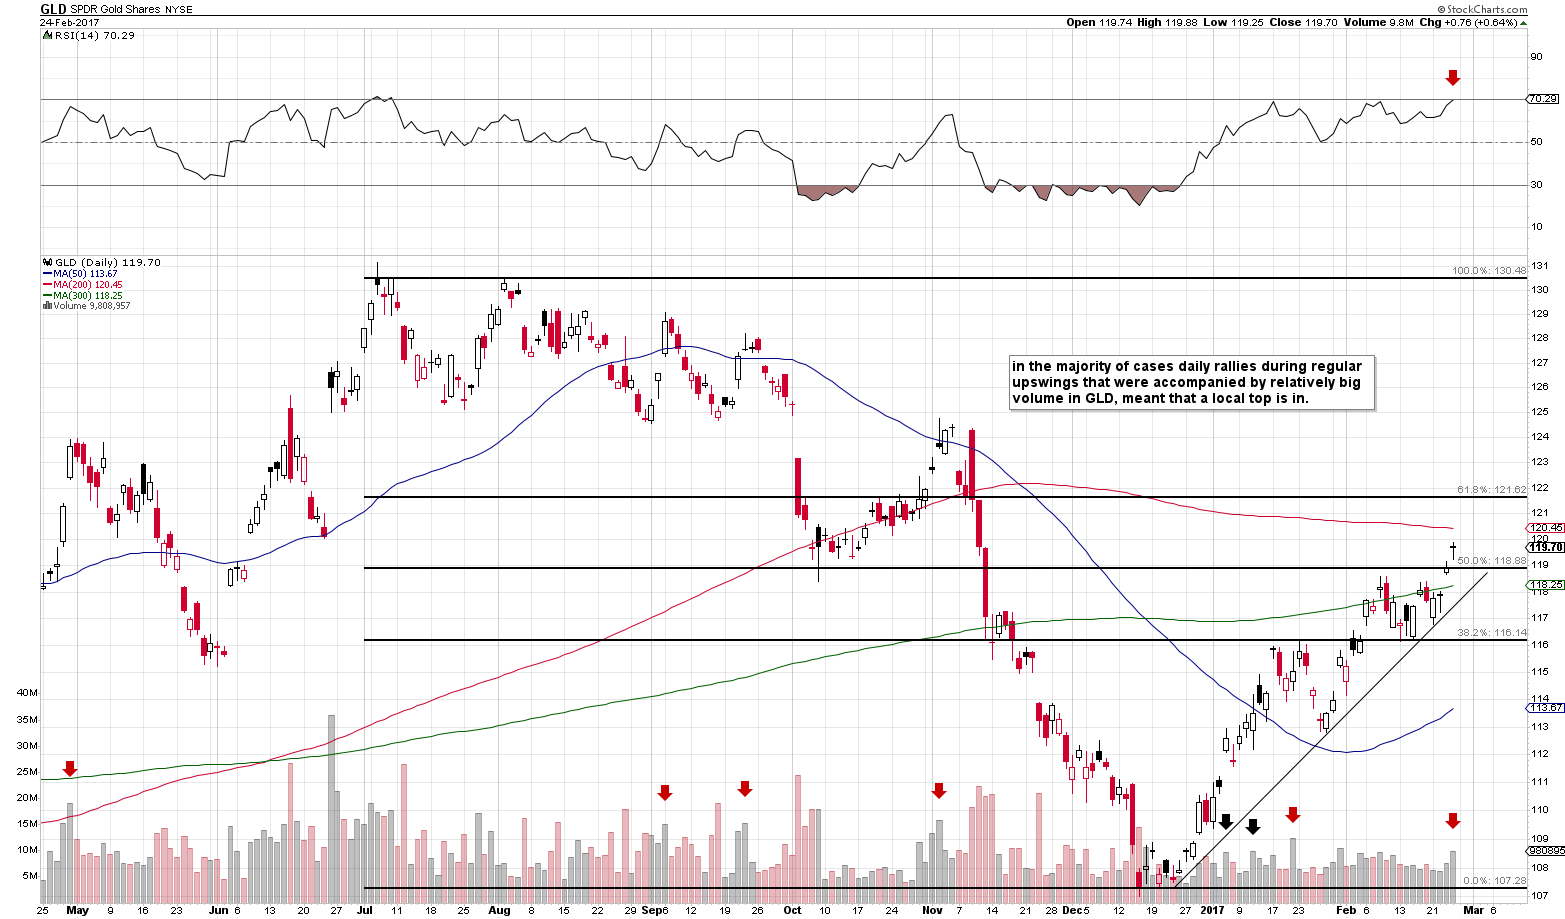
Task: Click the 40M label on volume axis
Action: pos(28,693)
